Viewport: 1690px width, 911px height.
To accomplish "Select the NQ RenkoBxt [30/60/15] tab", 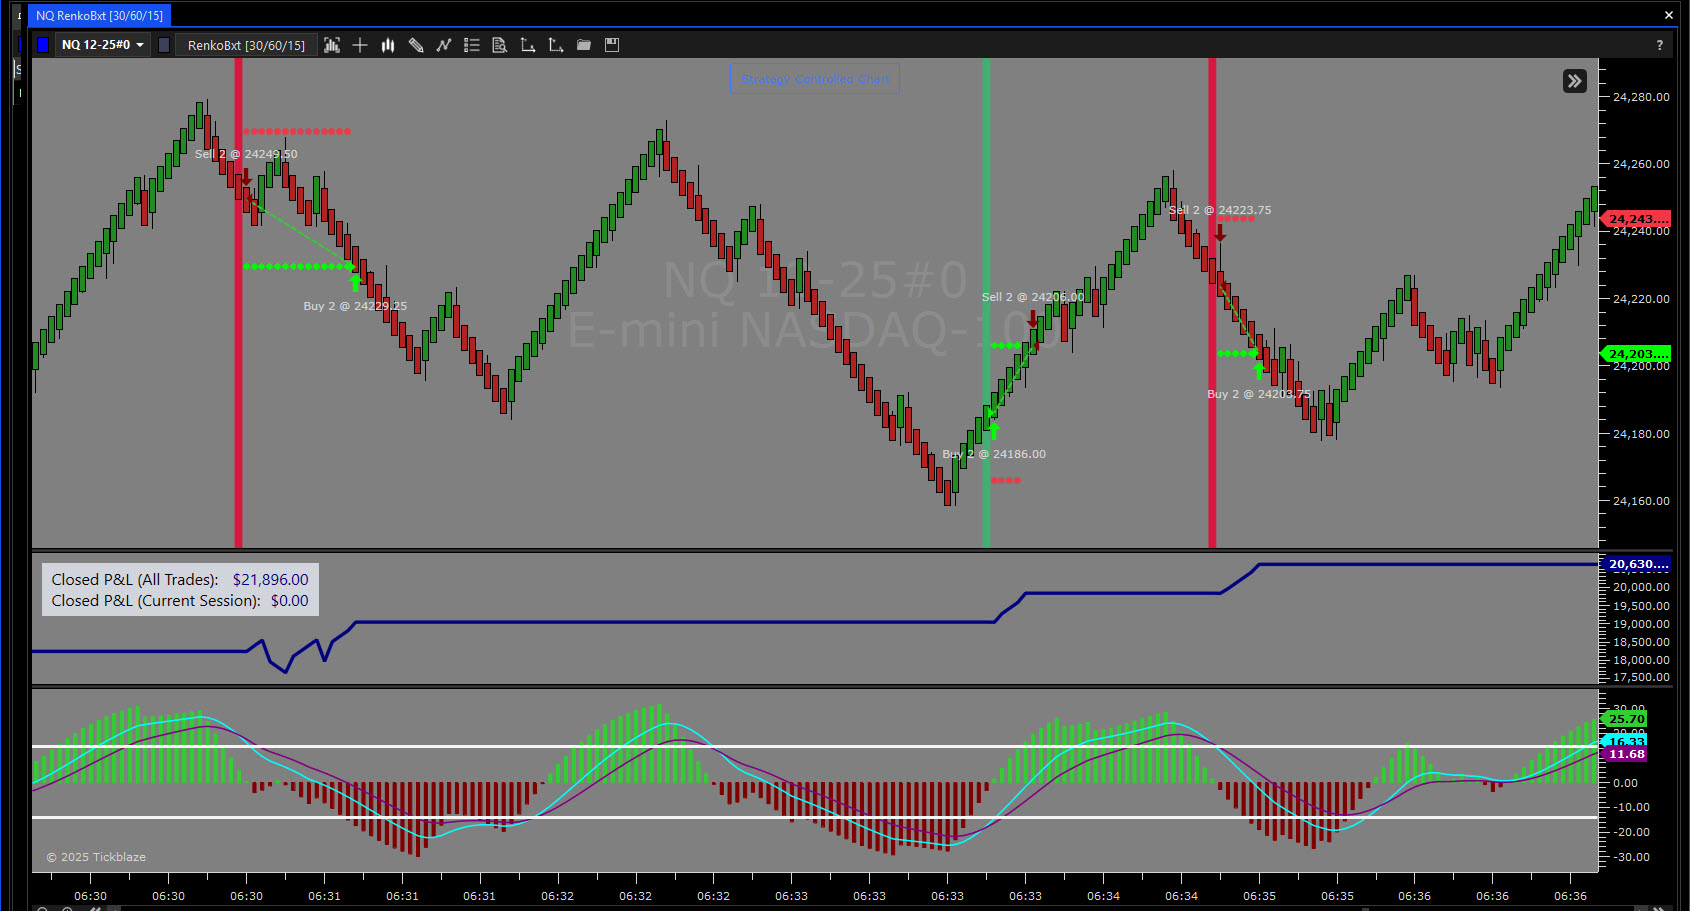I will pos(99,15).
